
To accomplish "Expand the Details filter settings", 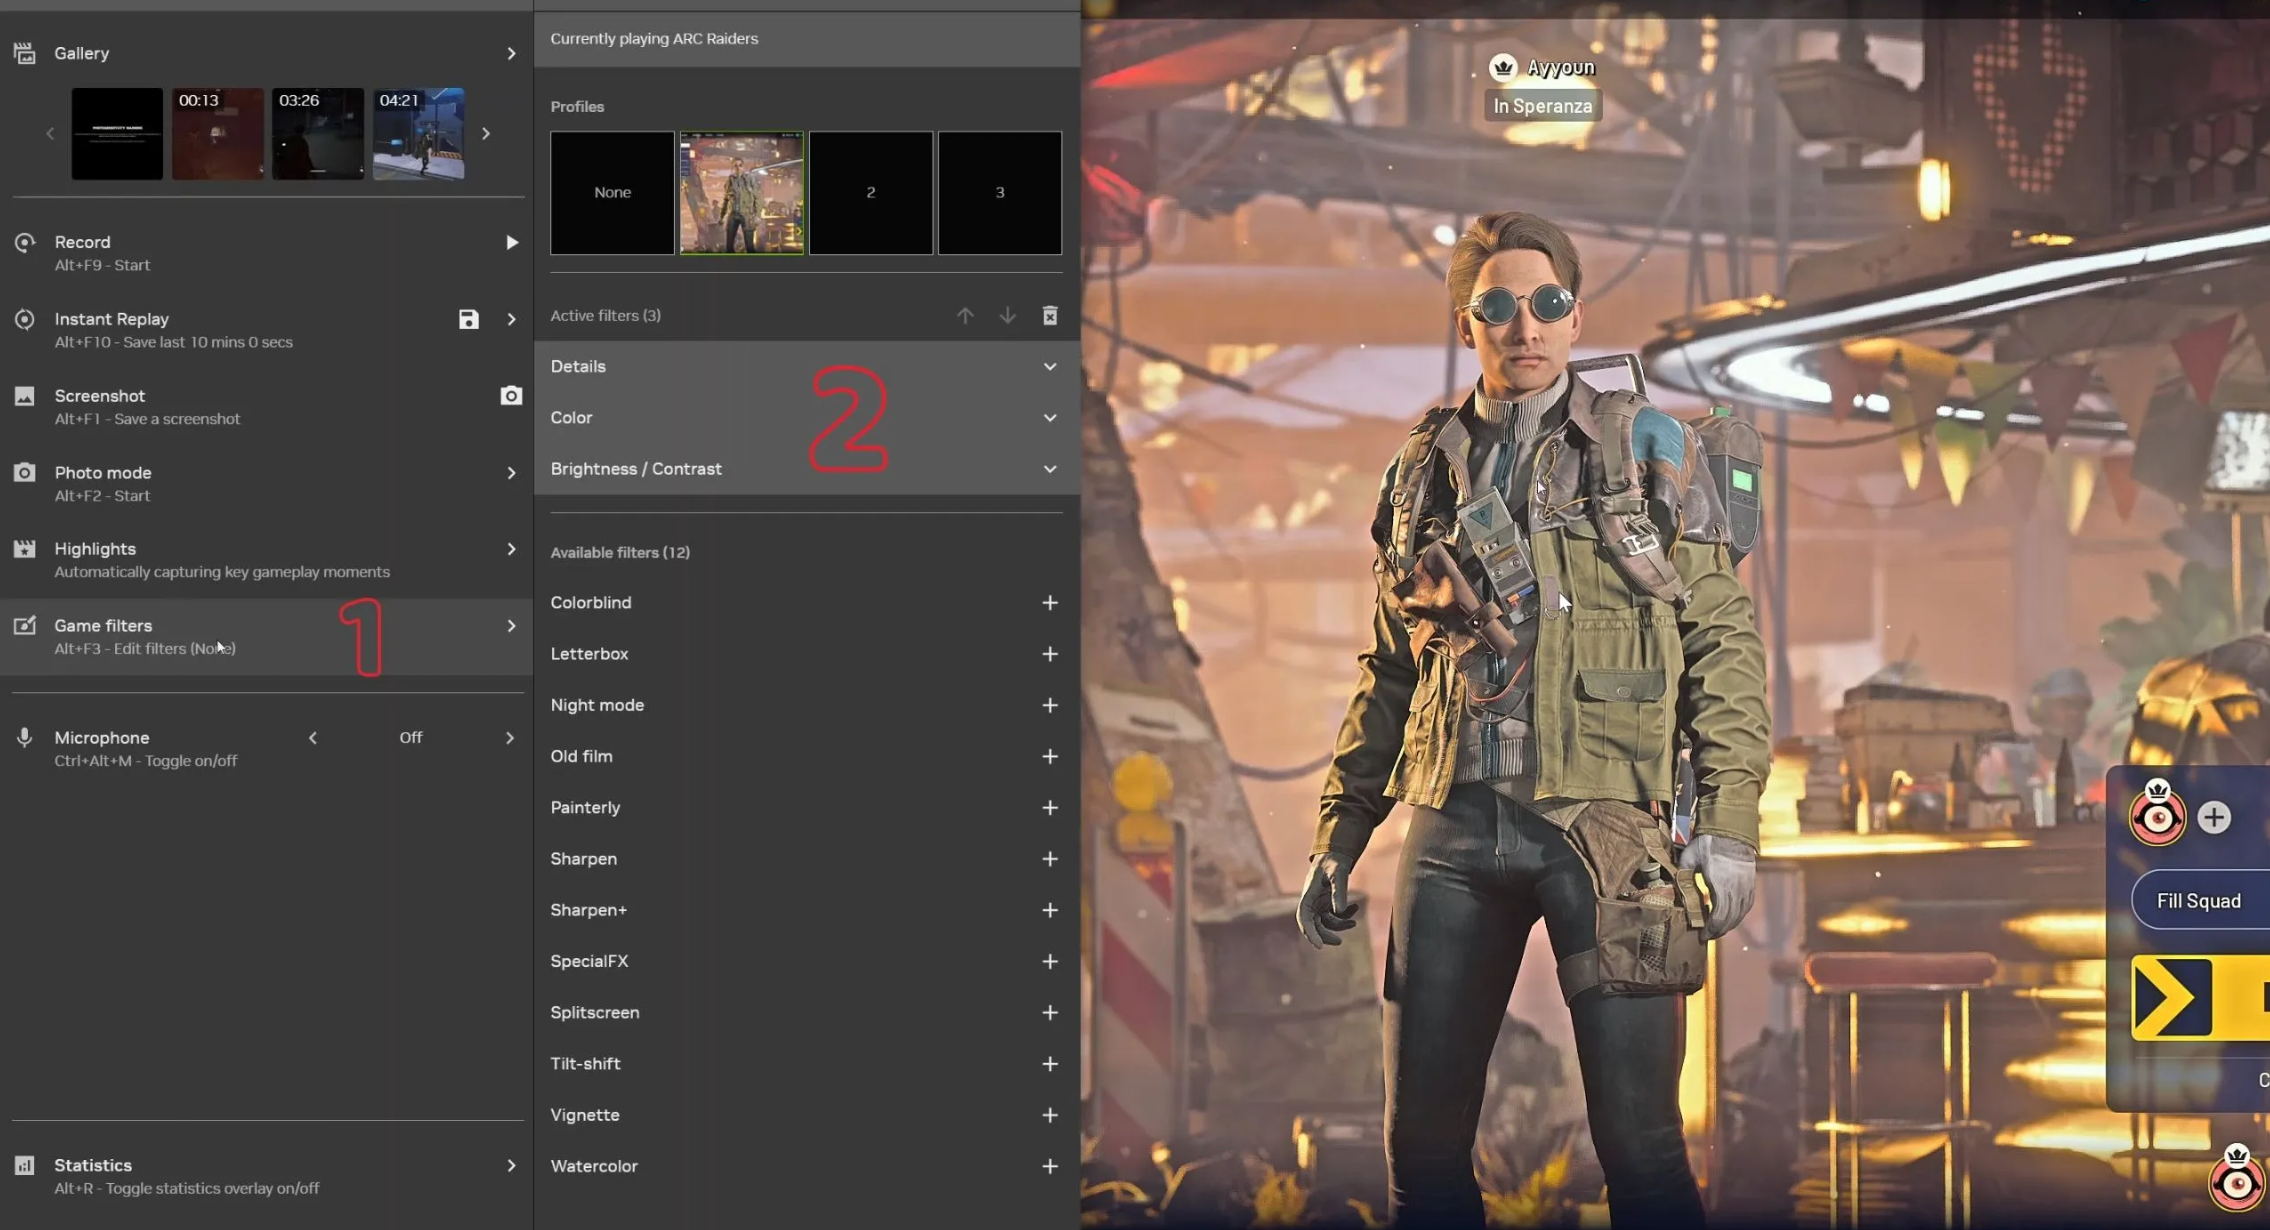I will pos(1049,366).
